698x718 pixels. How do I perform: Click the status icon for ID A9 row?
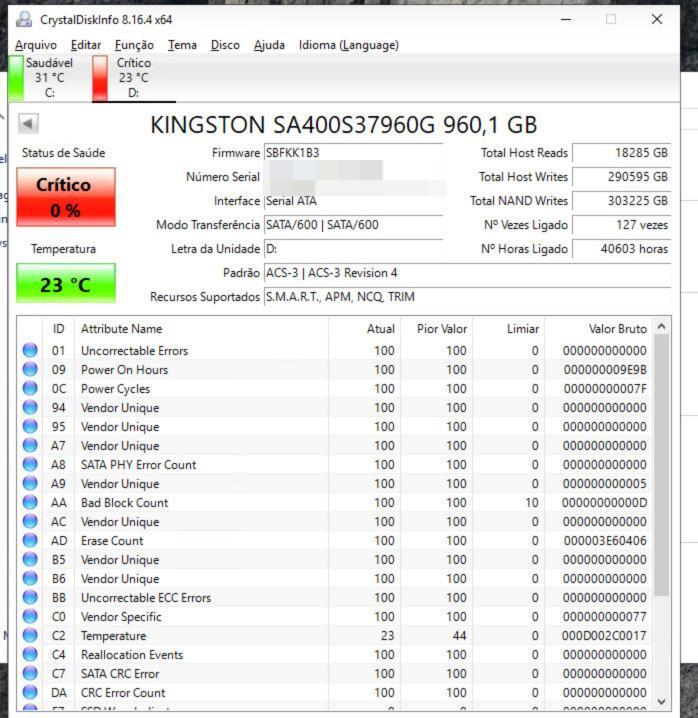pos(30,483)
